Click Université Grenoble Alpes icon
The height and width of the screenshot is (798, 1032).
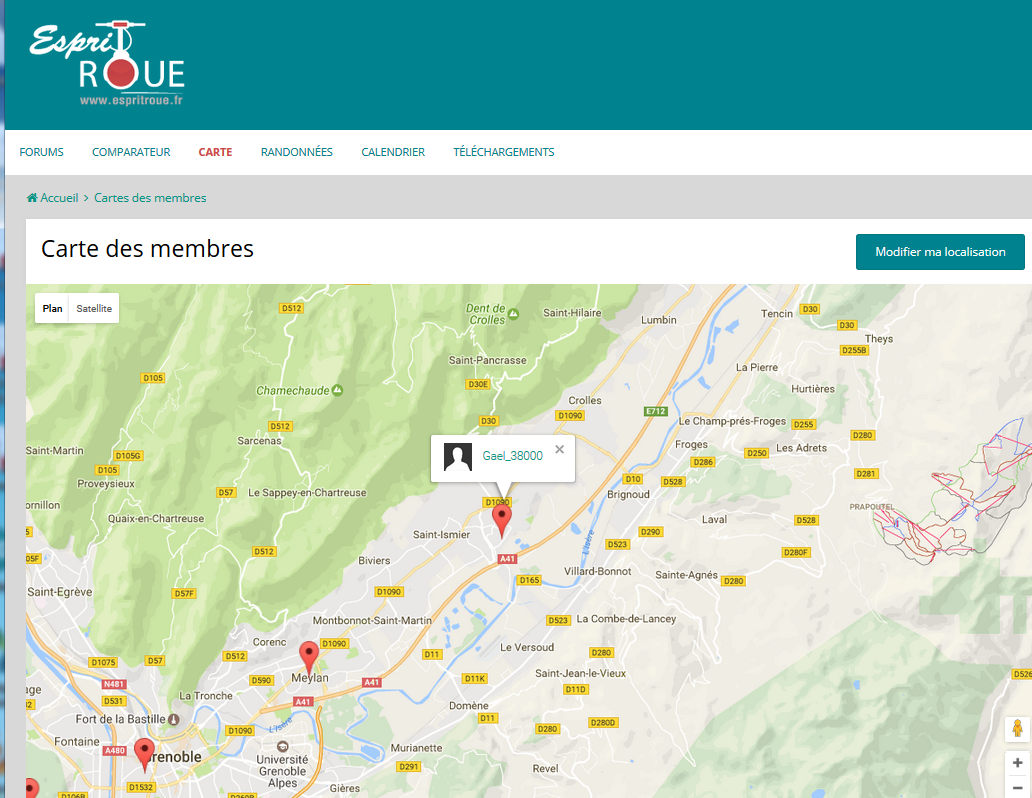[282, 746]
